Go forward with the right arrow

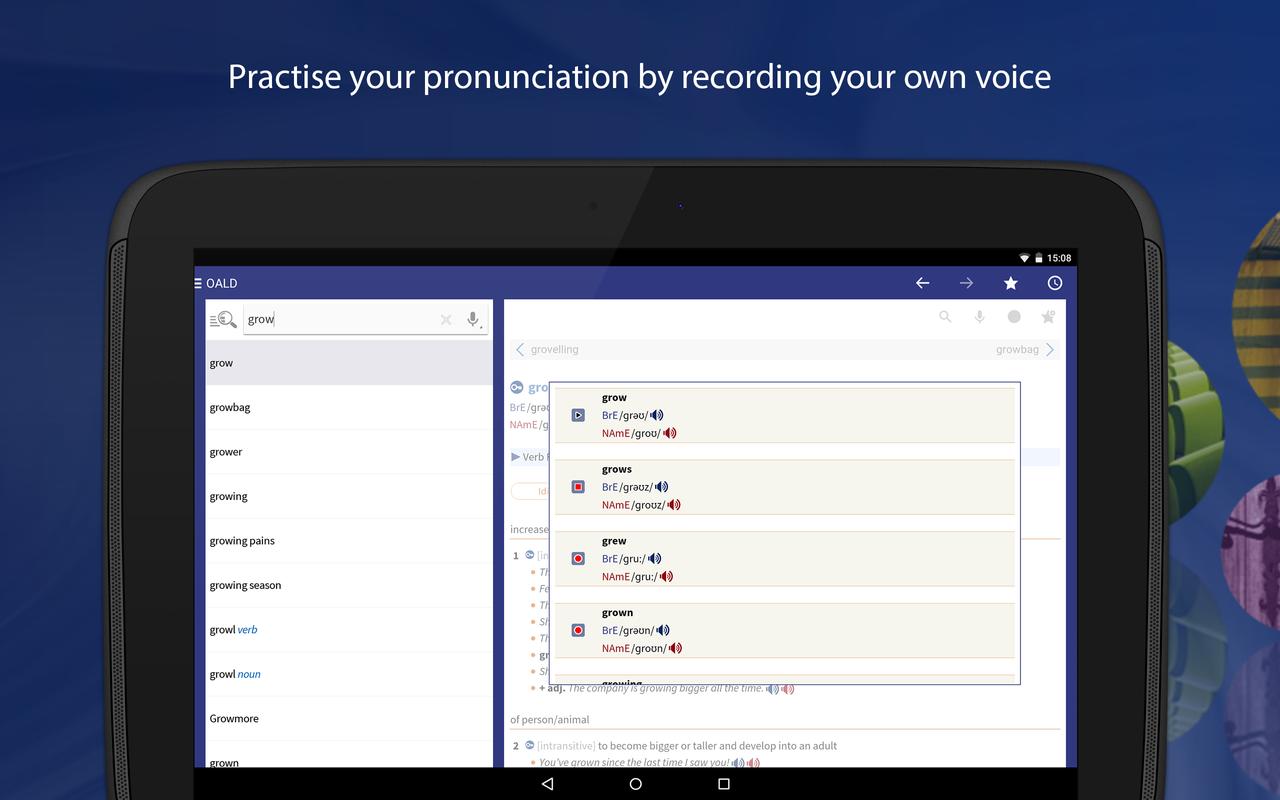(x=966, y=283)
